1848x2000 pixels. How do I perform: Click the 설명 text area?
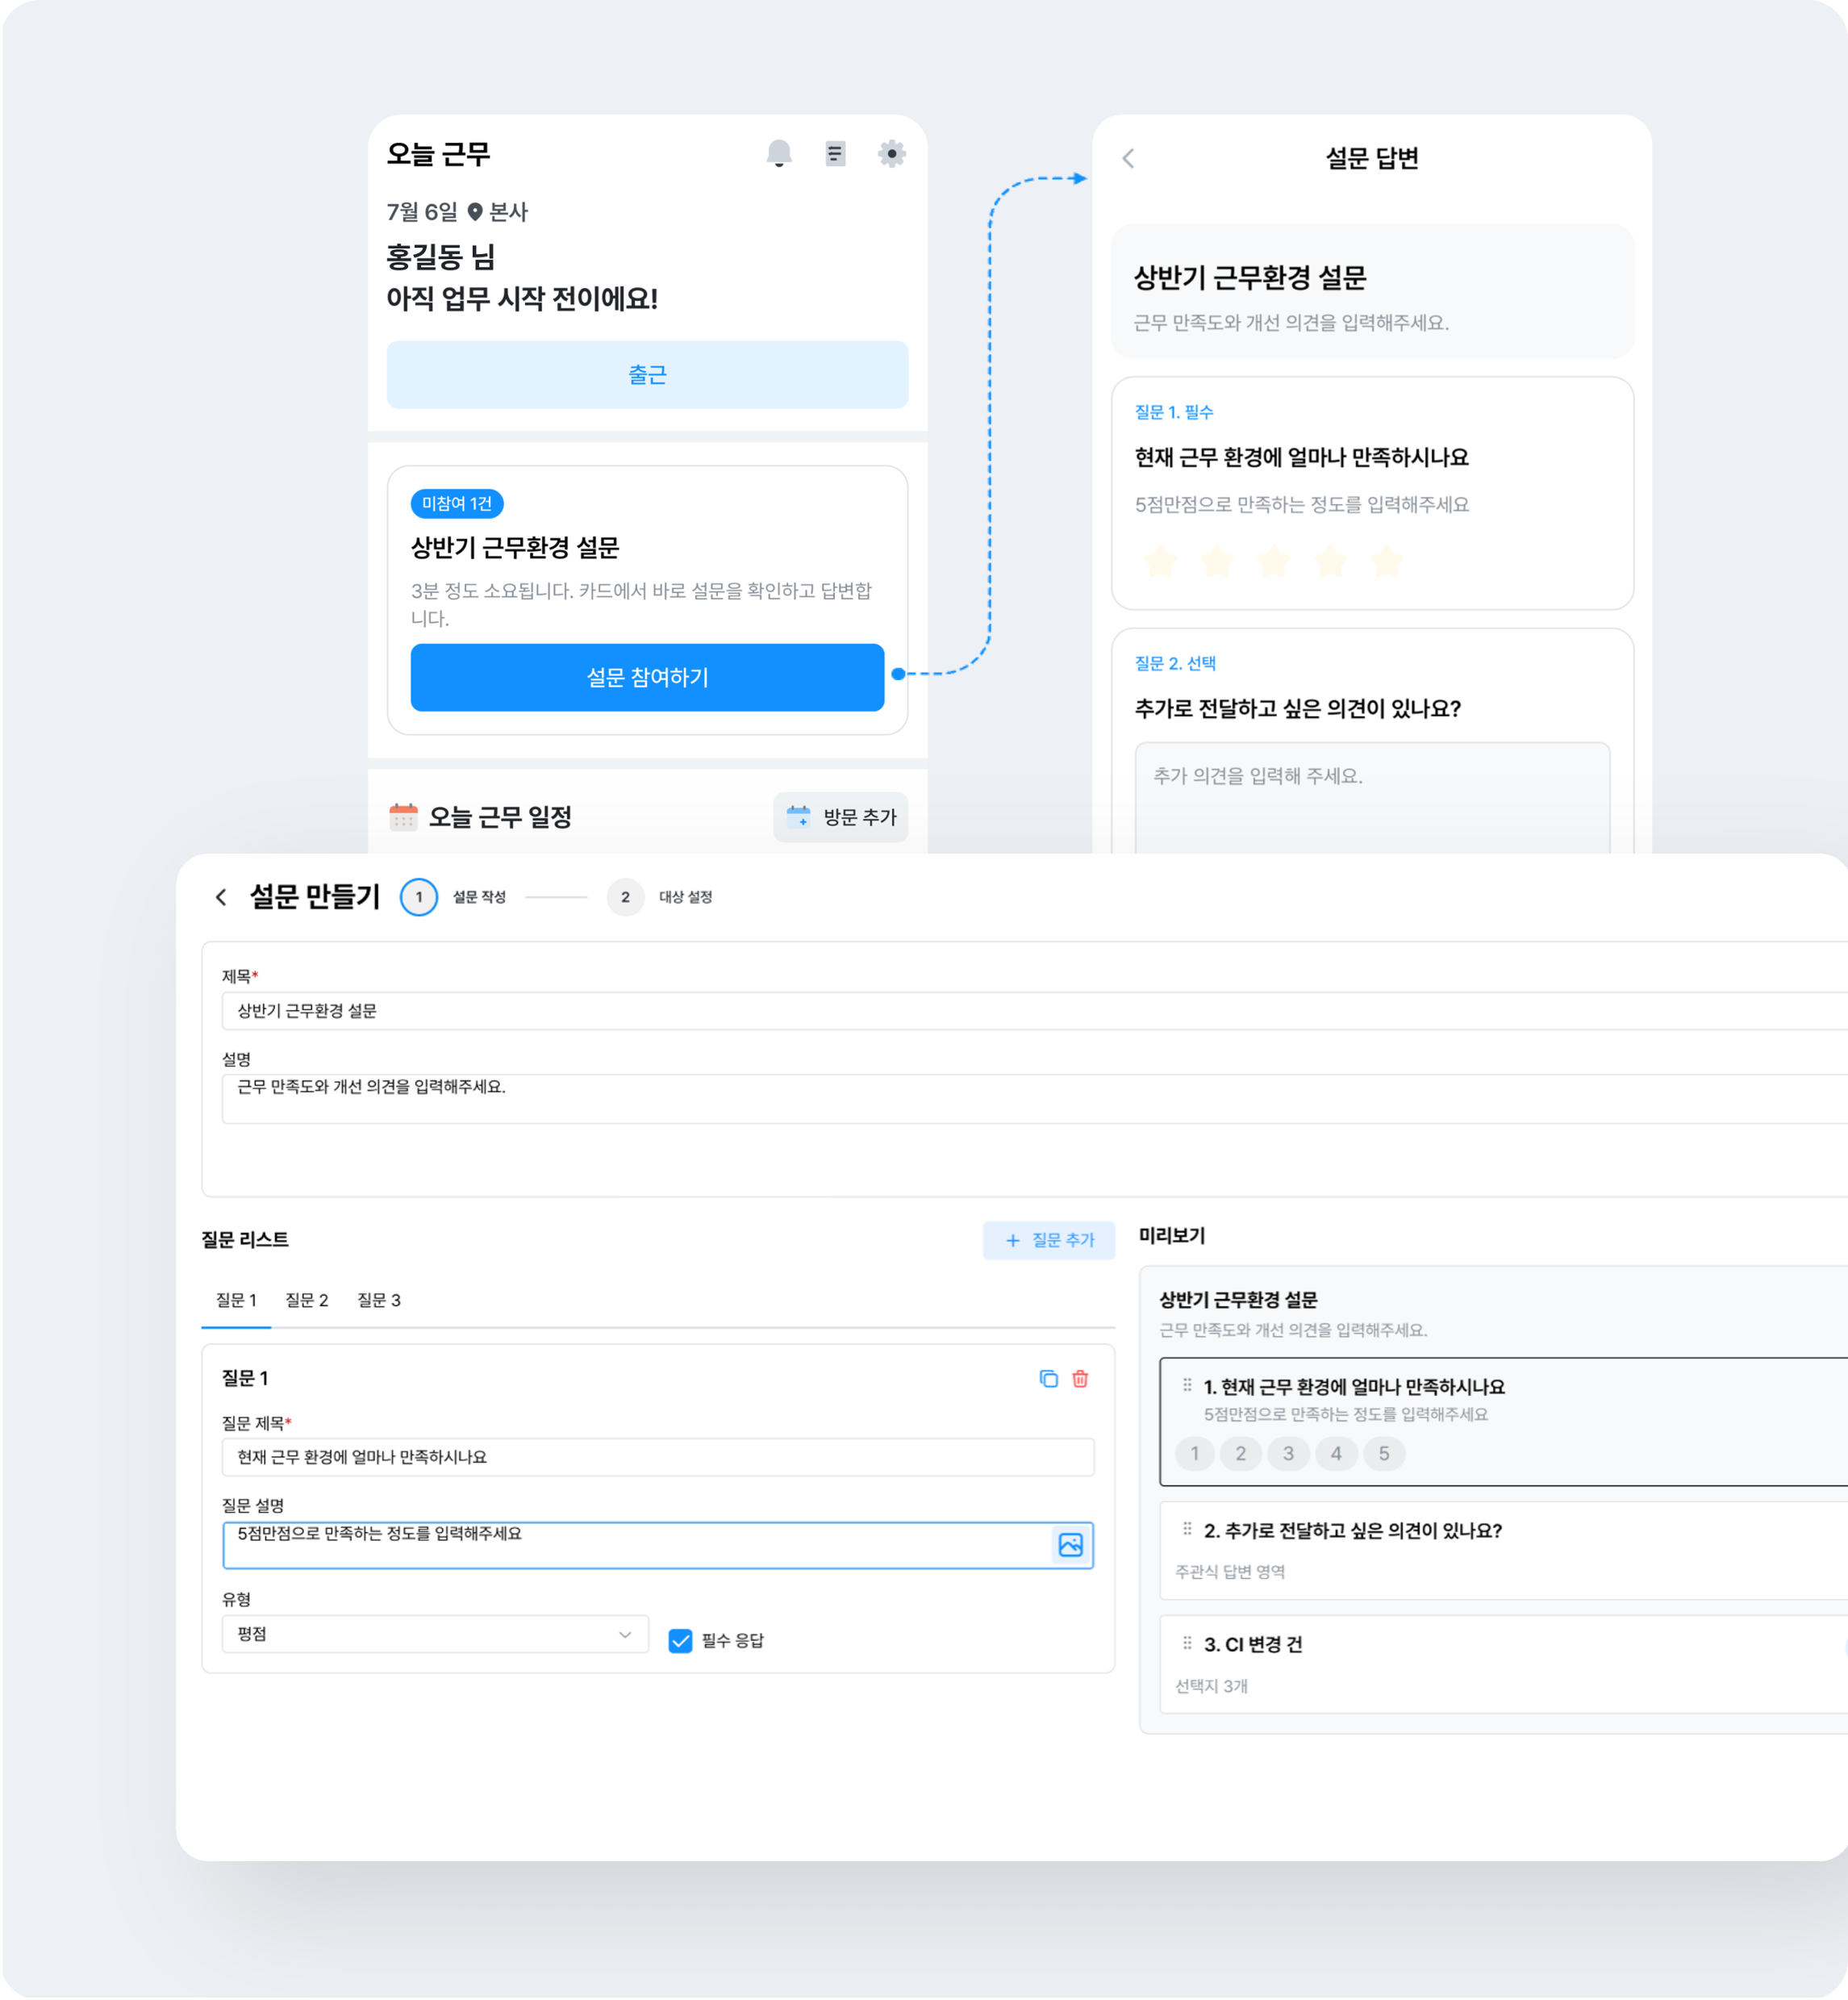click(x=1034, y=1099)
